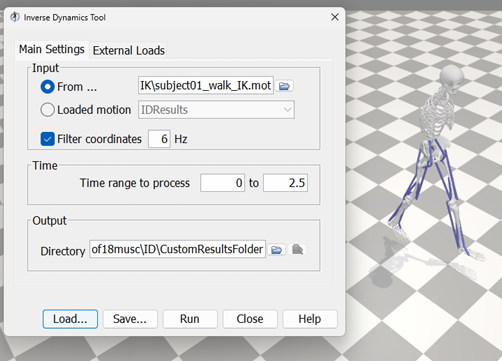The image size is (502, 361).
Task: Browse for input motion file
Action: (x=284, y=86)
